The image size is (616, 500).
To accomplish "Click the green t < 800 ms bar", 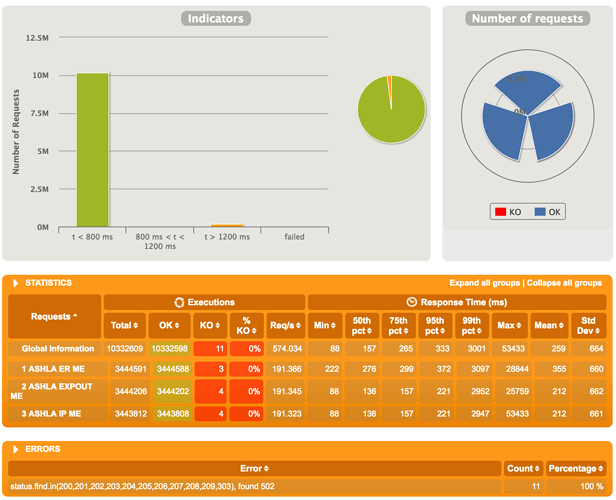I will [x=92, y=150].
